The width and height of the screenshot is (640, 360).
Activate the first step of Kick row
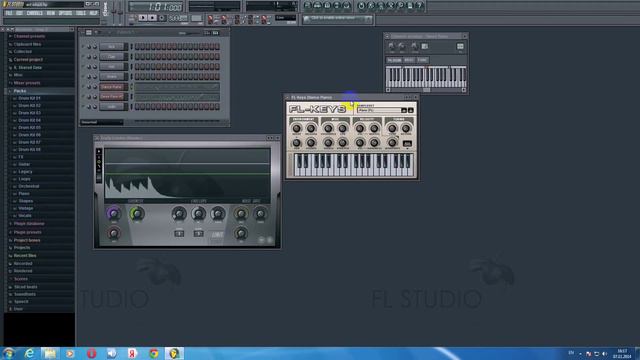(137, 47)
